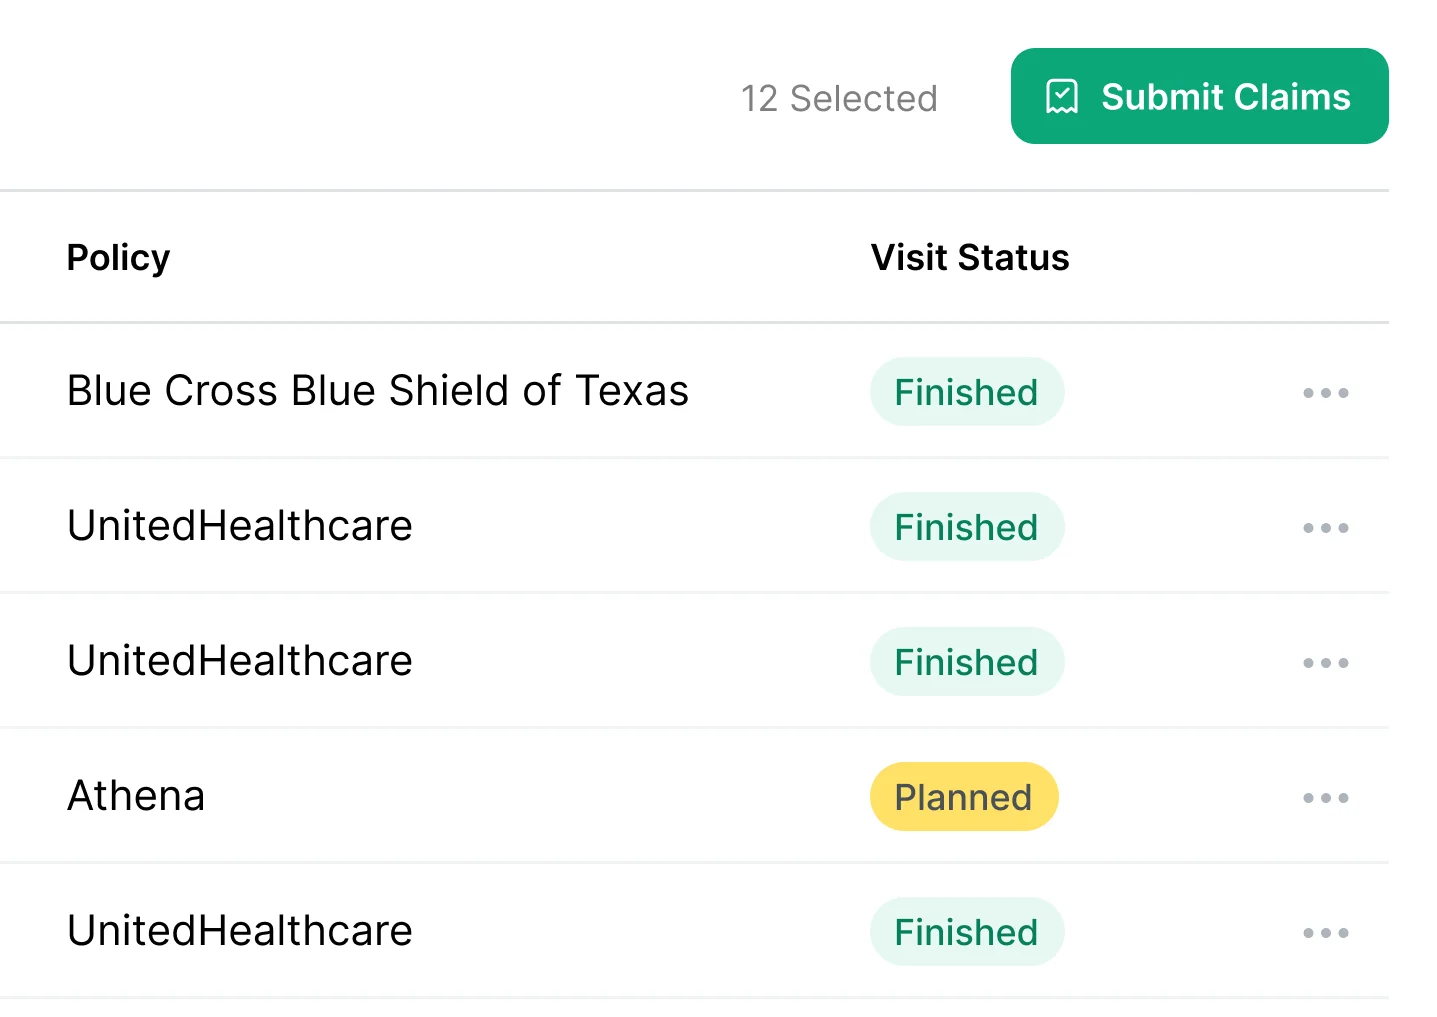The width and height of the screenshot is (1437, 1017).
Task: Select the Blue Cross Blue Shield of Texas policy
Action: tap(377, 391)
